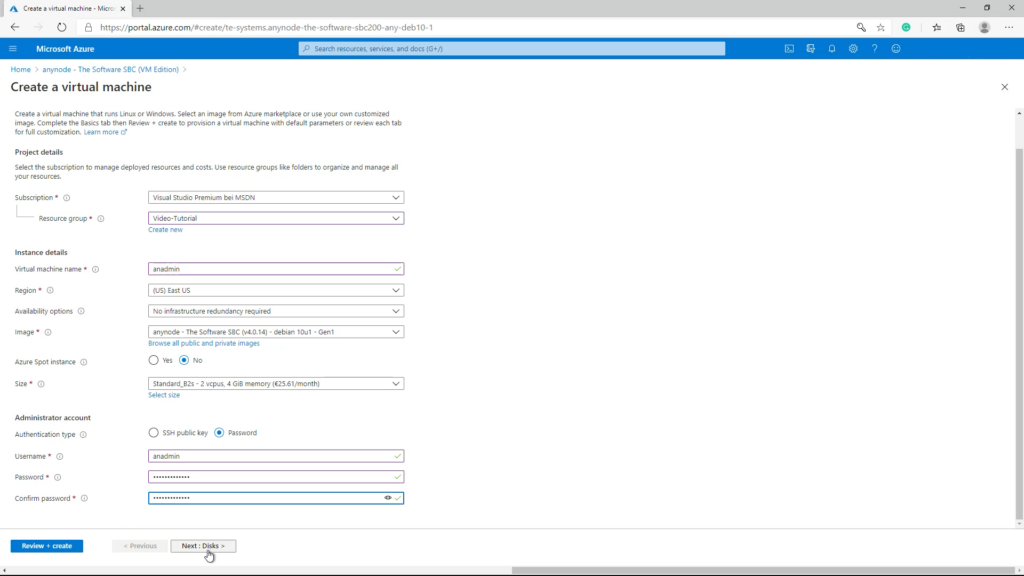Open the Directory + subscription filter icon
The height and width of the screenshot is (576, 1024).
(810, 48)
